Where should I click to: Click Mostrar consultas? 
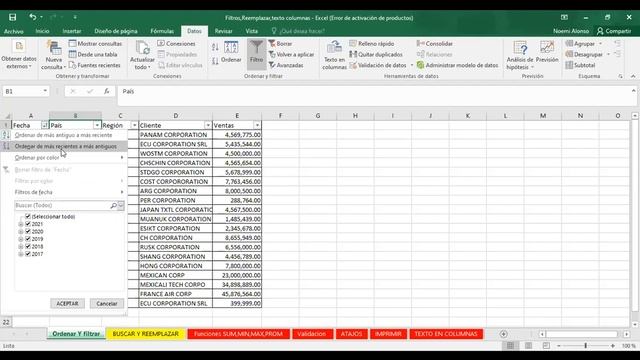[x=96, y=44]
